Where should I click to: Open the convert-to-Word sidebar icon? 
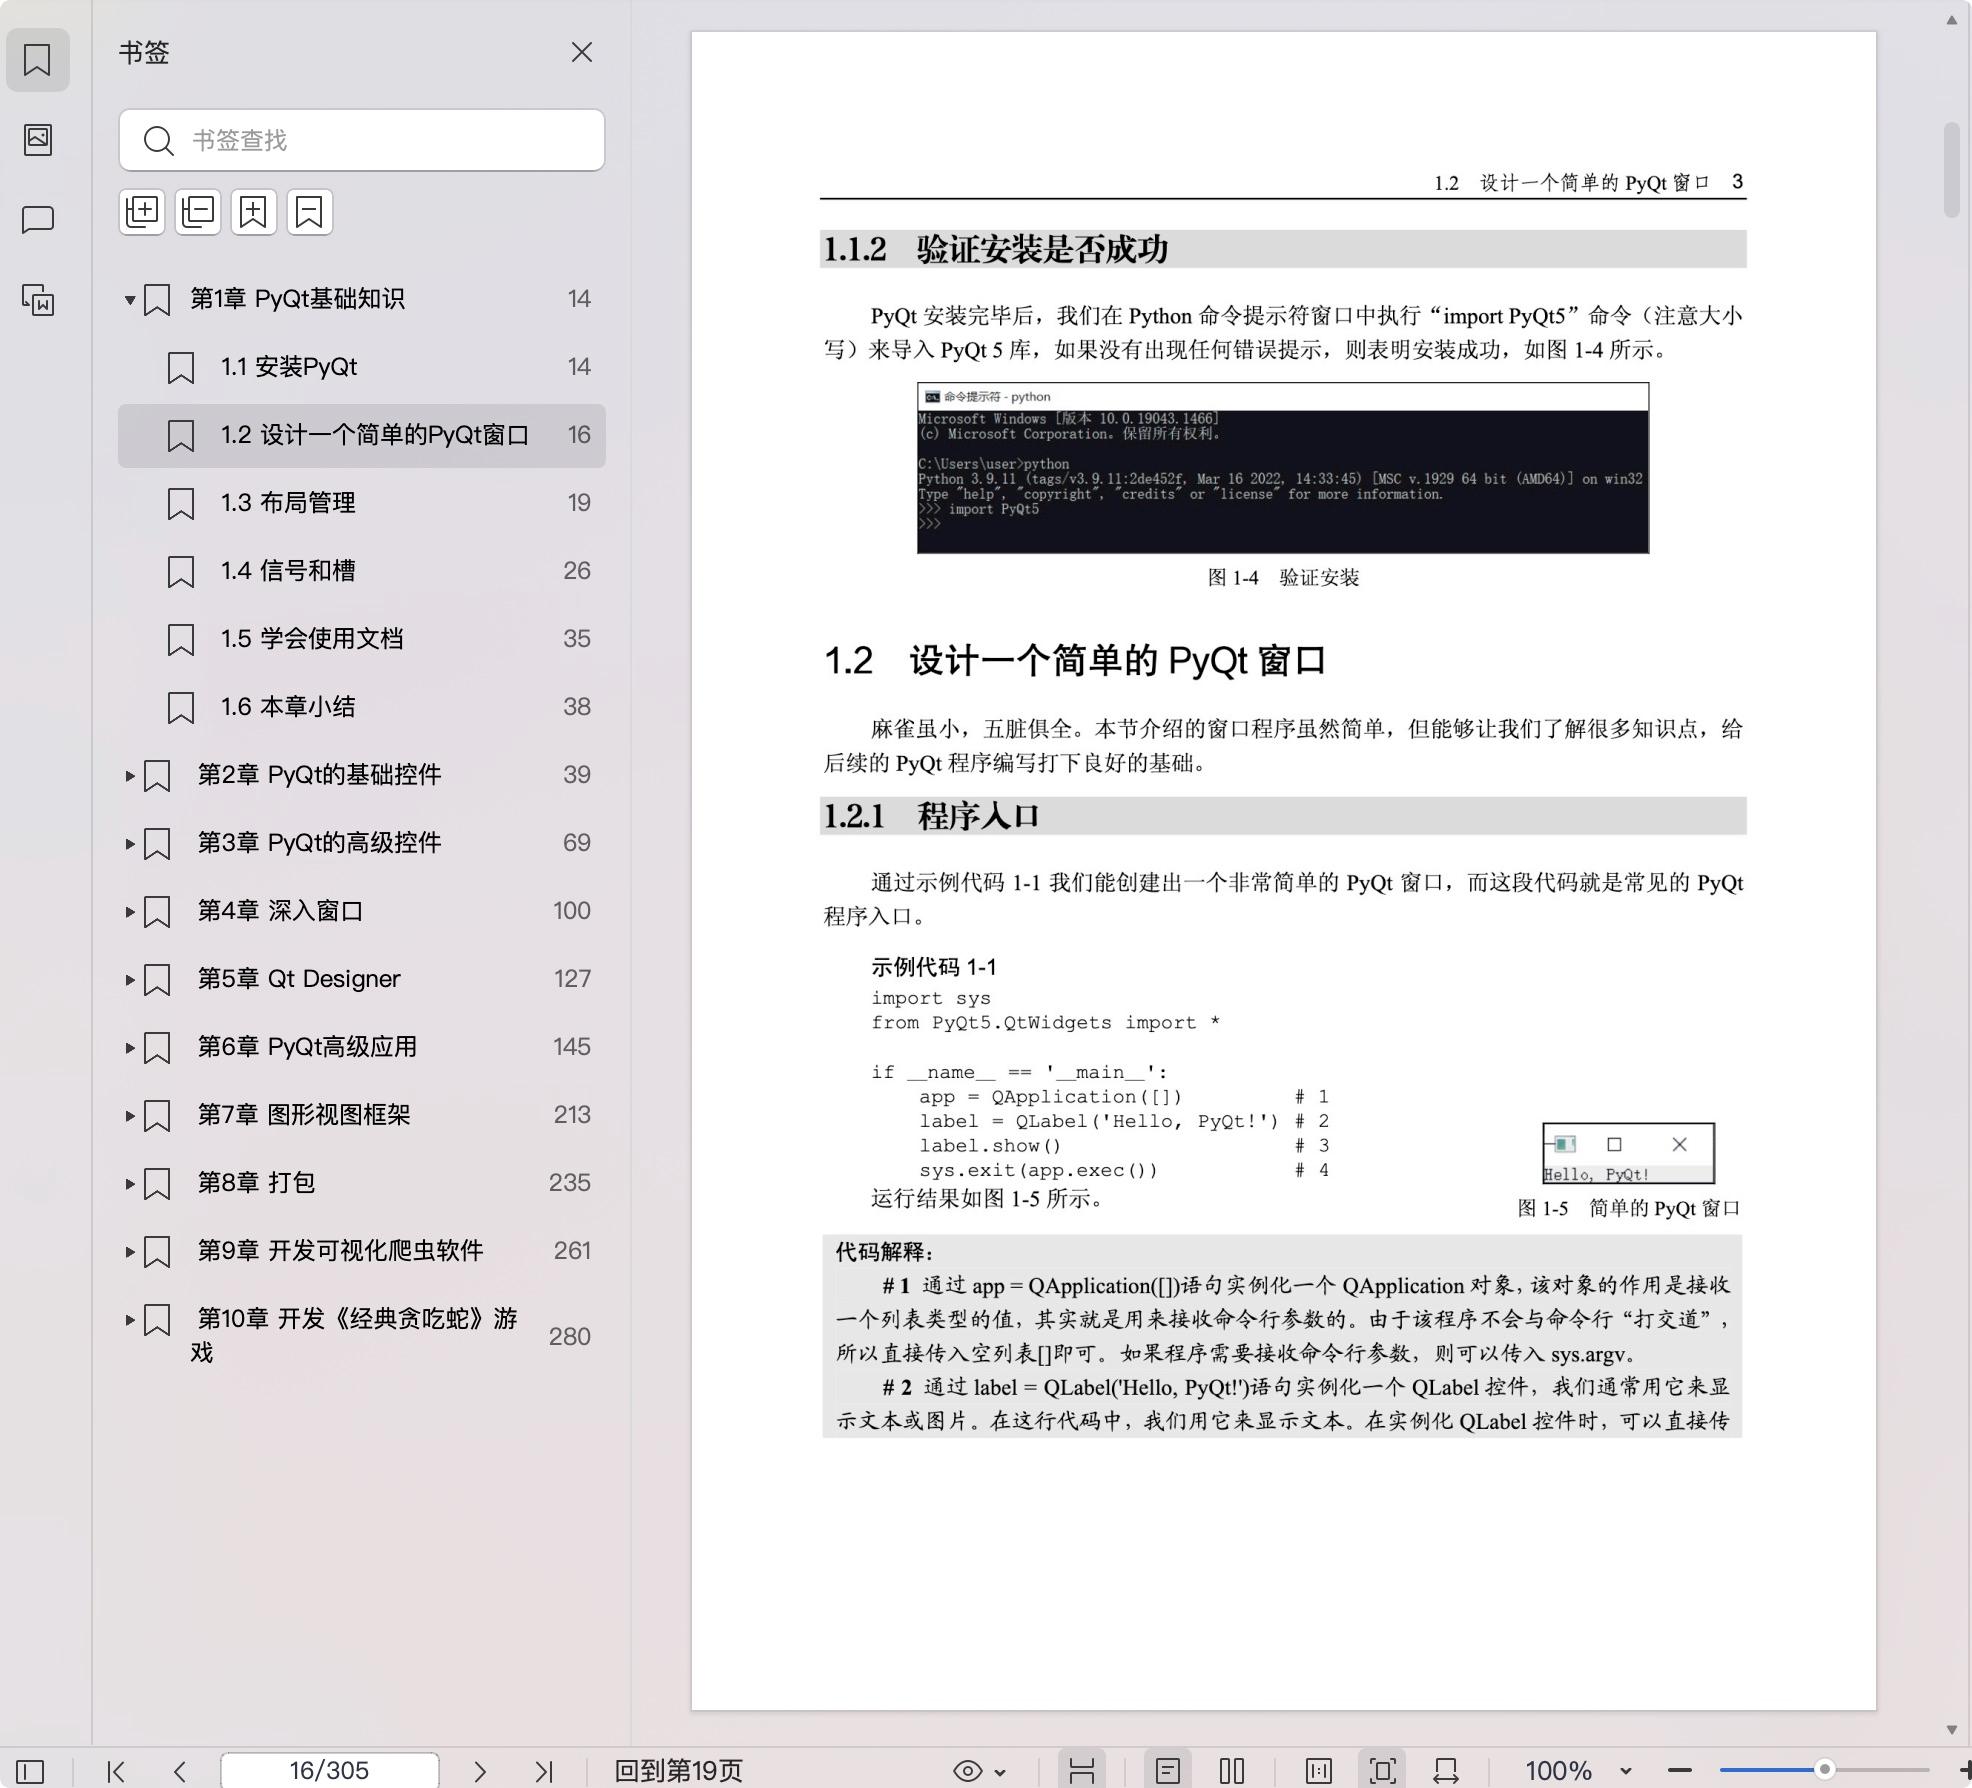pyautogui.click(x=37, y=300)
